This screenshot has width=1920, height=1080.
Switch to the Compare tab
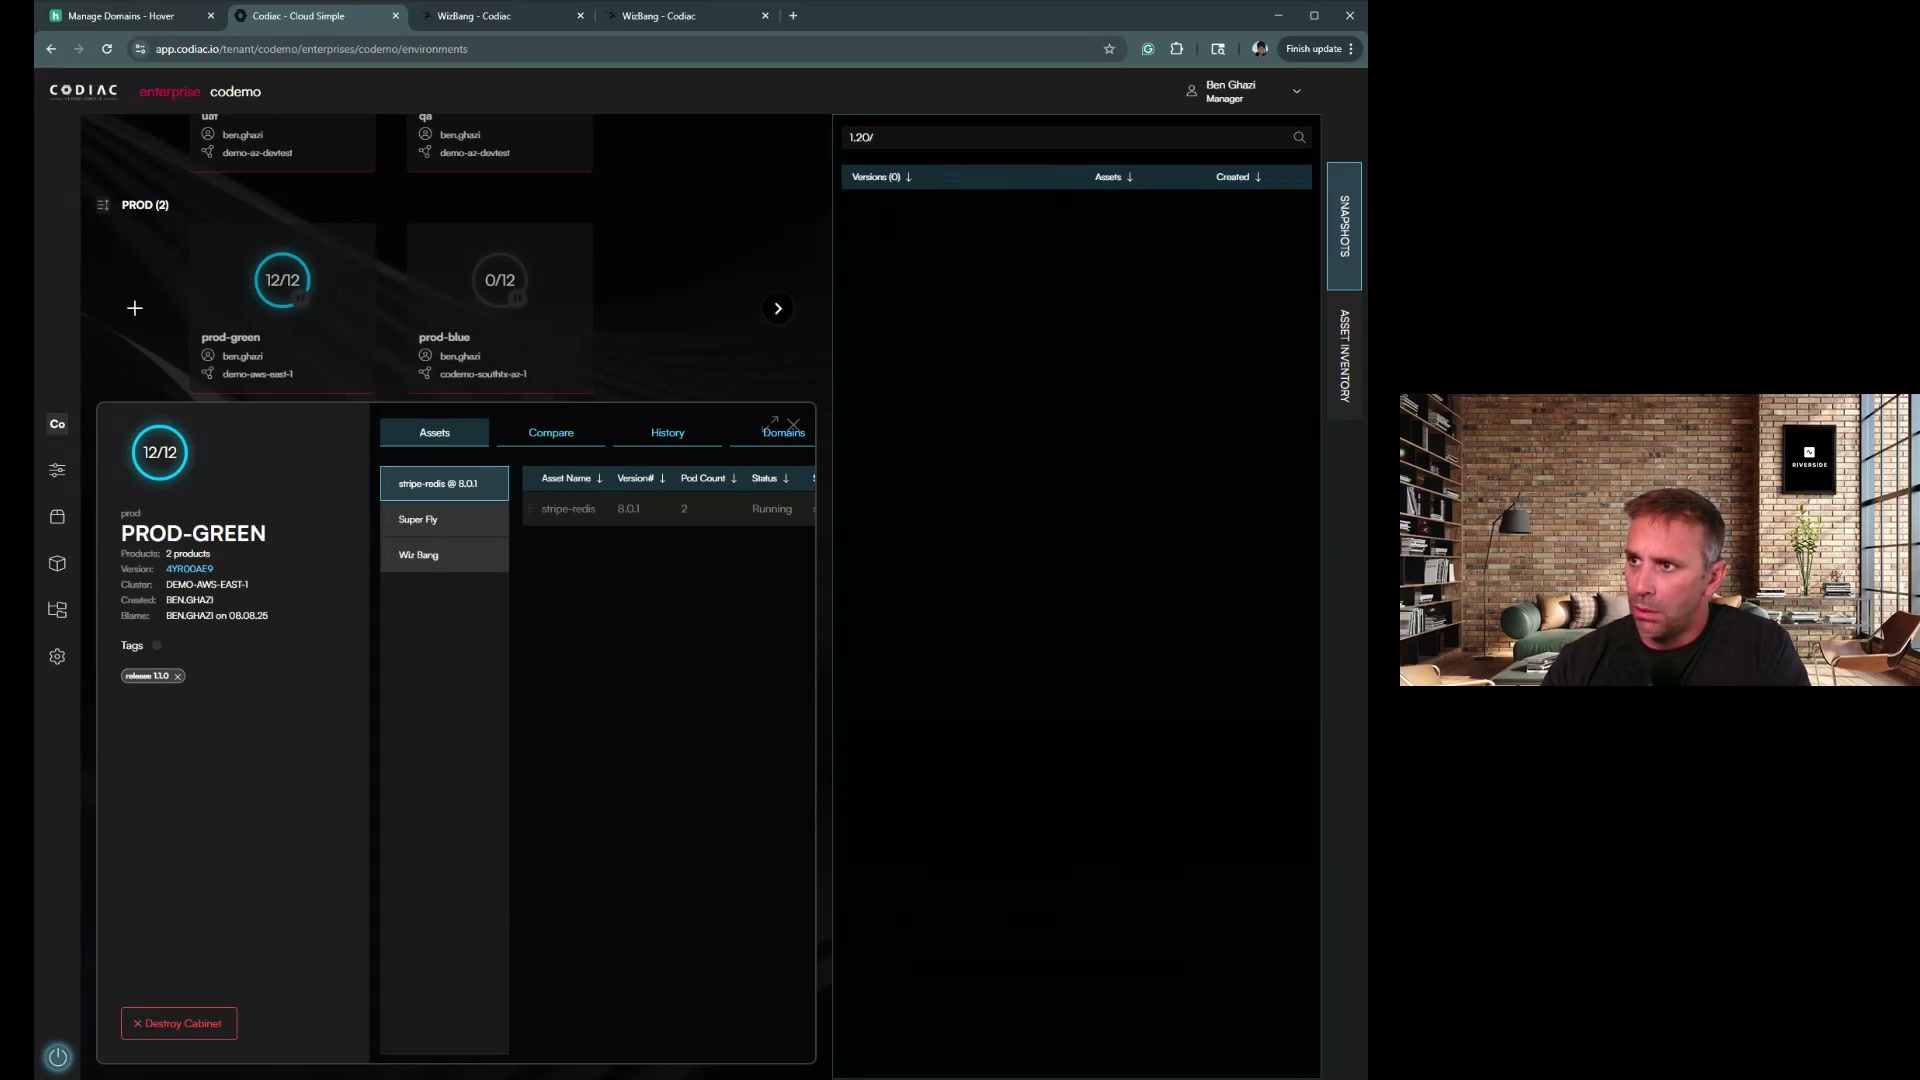(551, 433)
